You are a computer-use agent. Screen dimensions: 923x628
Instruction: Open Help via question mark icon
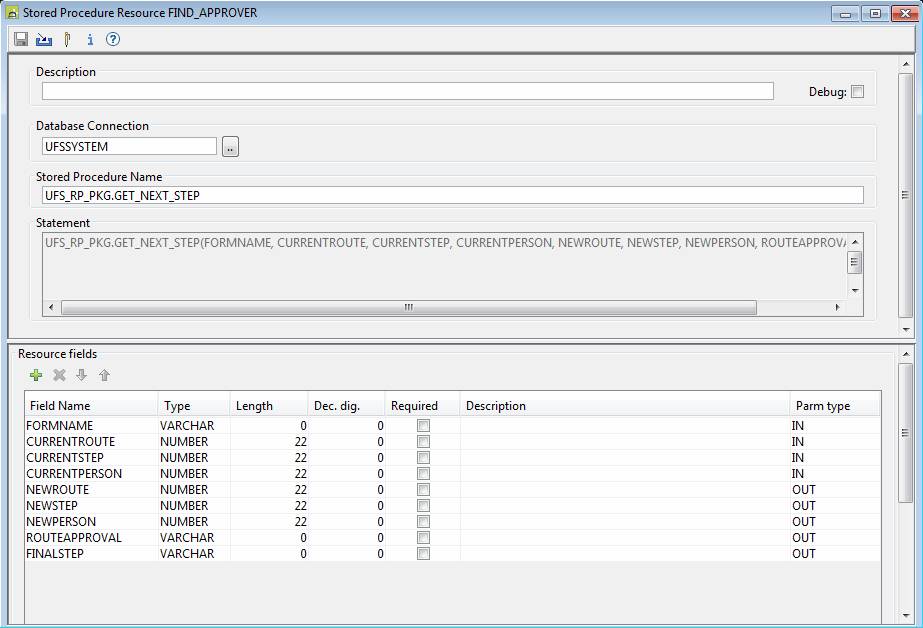(113, 40)
